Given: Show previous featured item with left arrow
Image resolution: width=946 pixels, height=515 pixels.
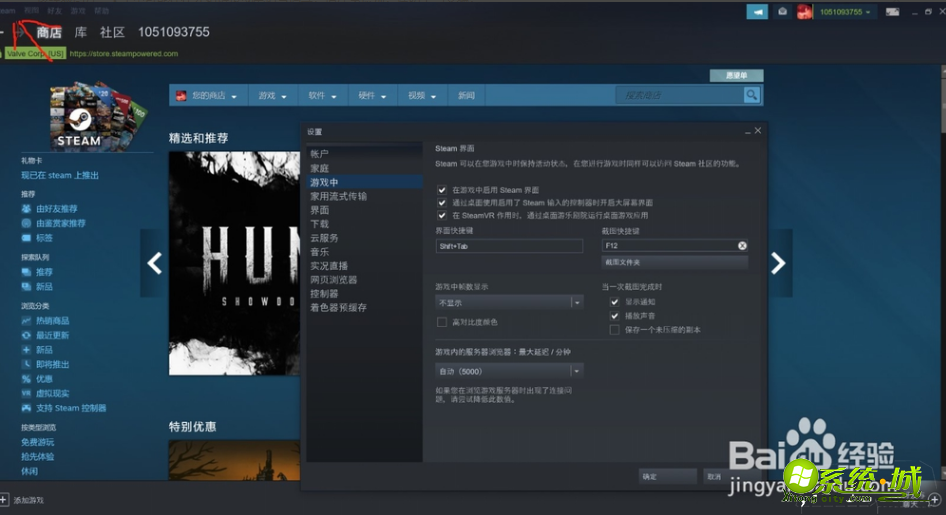Looking at the screenshot, I should [154, 263].
